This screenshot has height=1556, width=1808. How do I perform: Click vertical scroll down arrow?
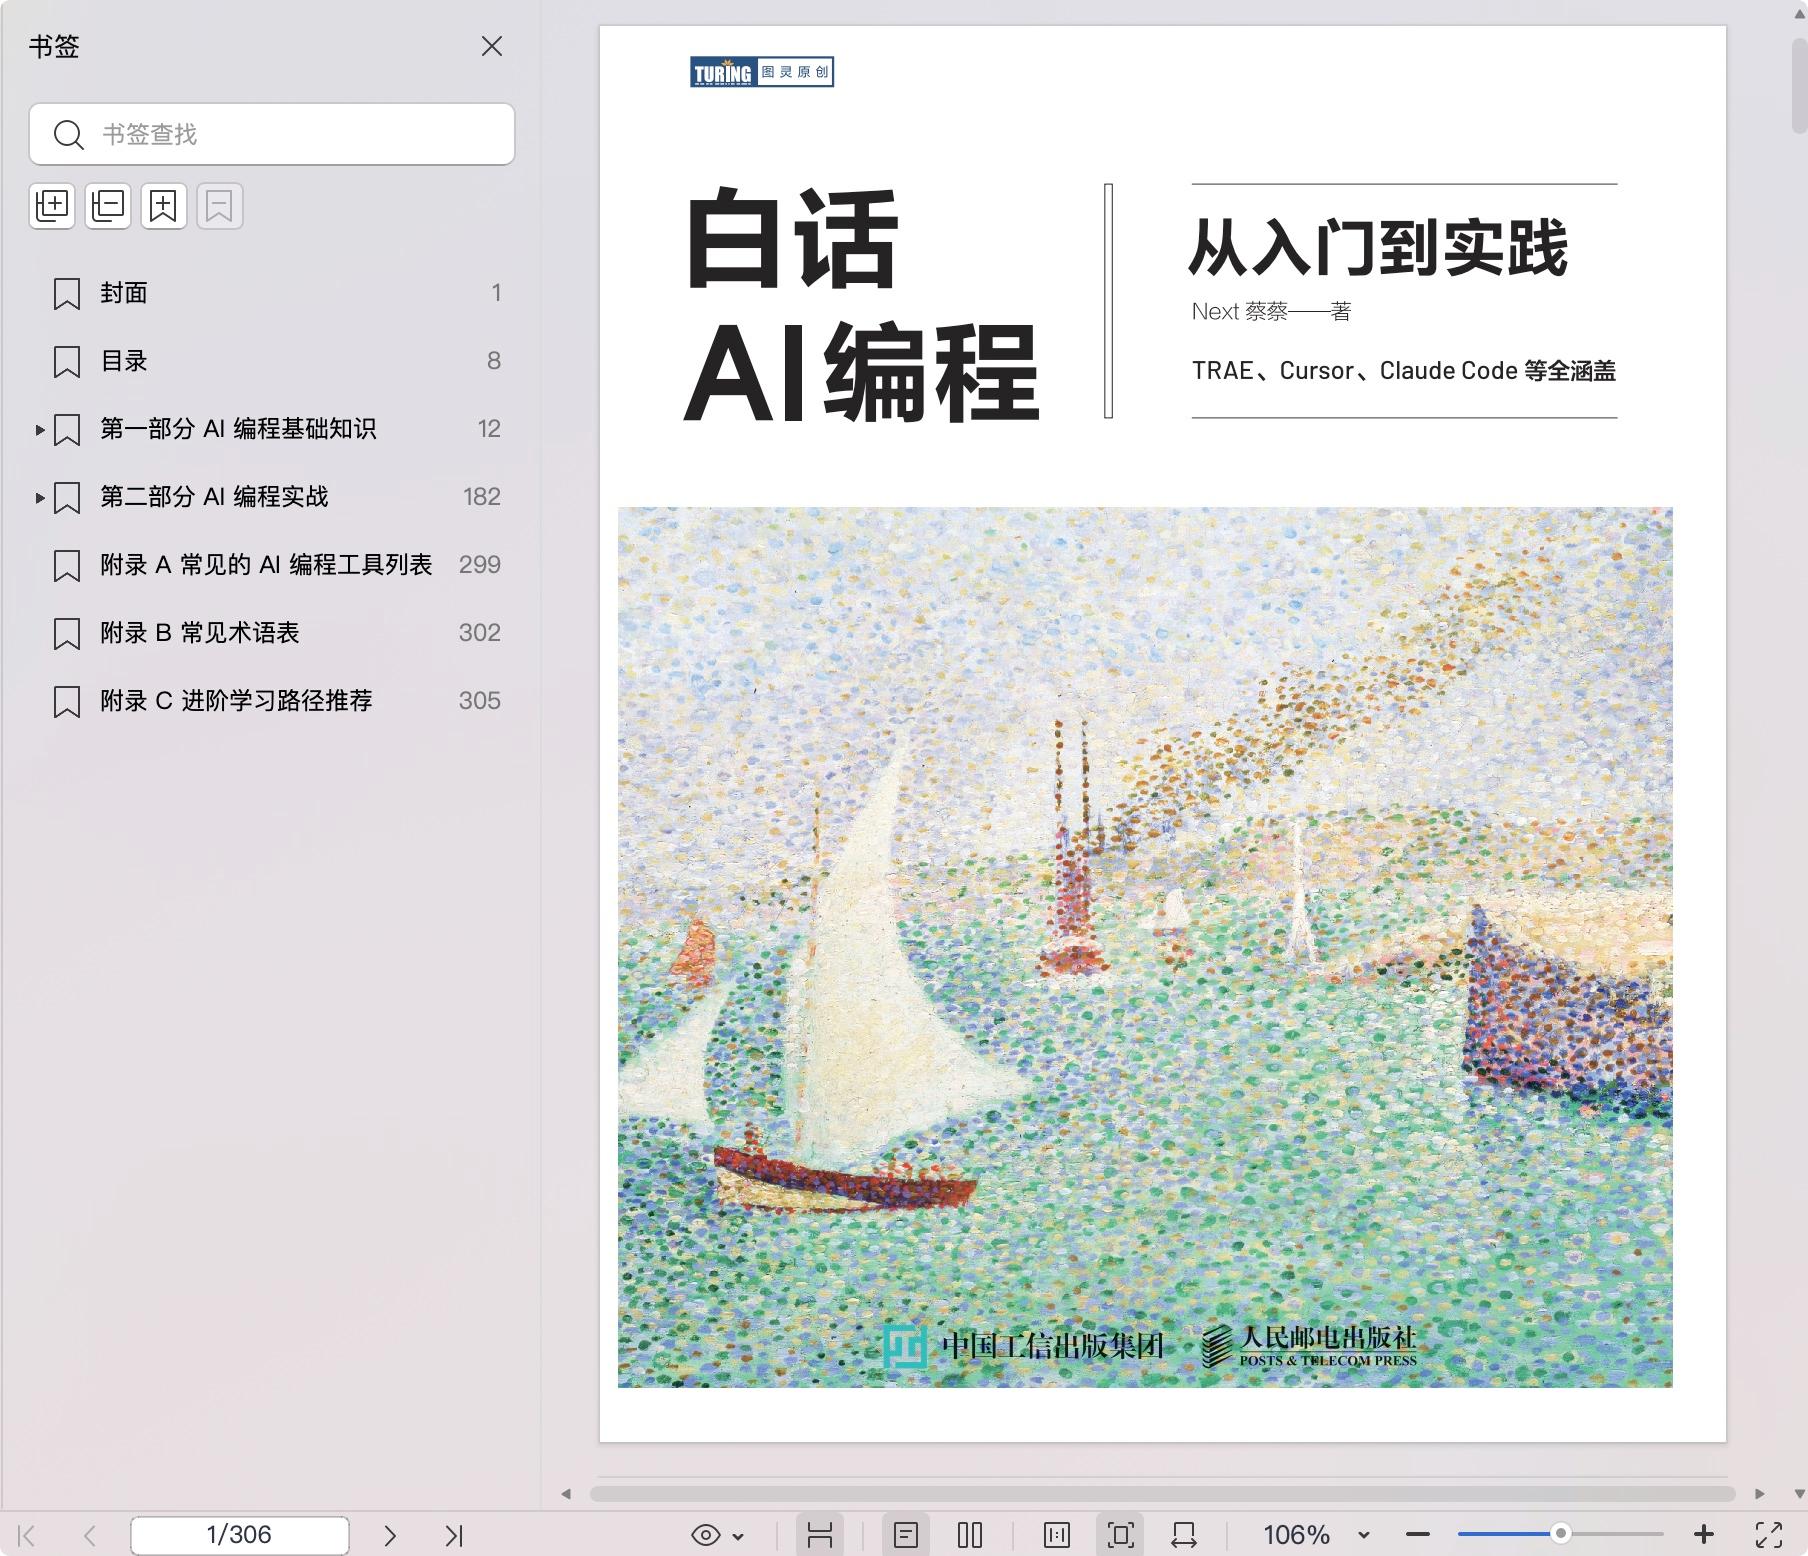pos(1799,1494)
